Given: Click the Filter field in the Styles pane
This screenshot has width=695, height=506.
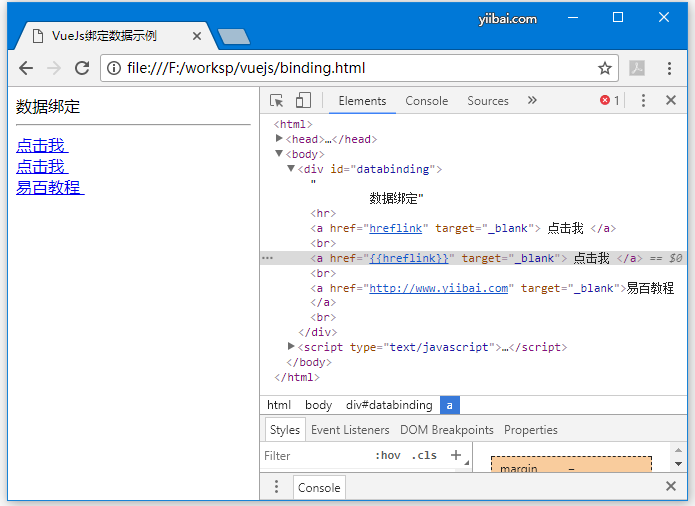Looking at the screenshot, I should pos(310,455).
